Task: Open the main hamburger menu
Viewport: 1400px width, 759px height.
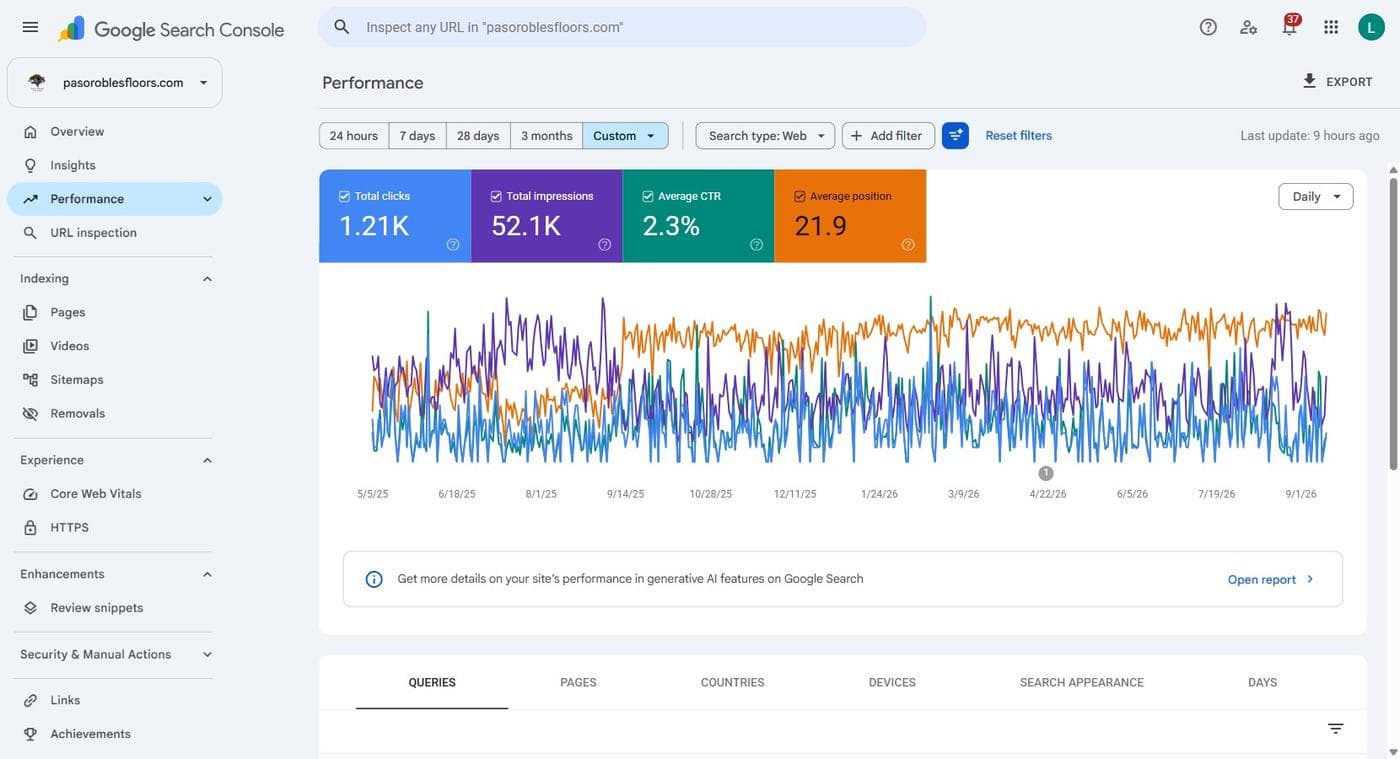Action: (30, 27)
